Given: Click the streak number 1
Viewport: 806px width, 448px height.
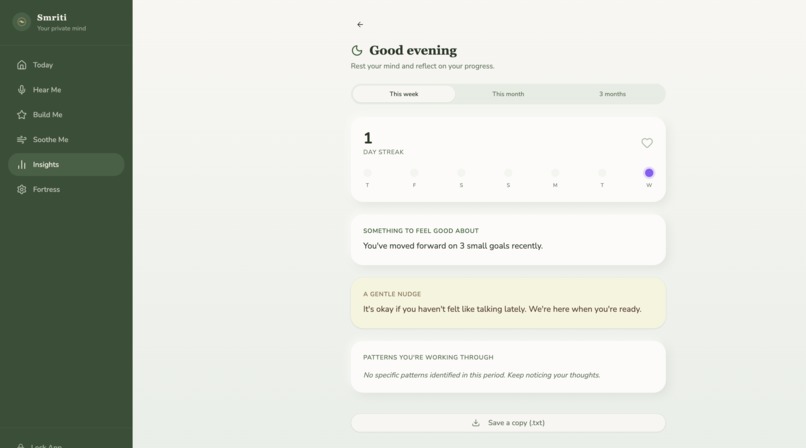Looking at the screenshot, I should [368, 138].
